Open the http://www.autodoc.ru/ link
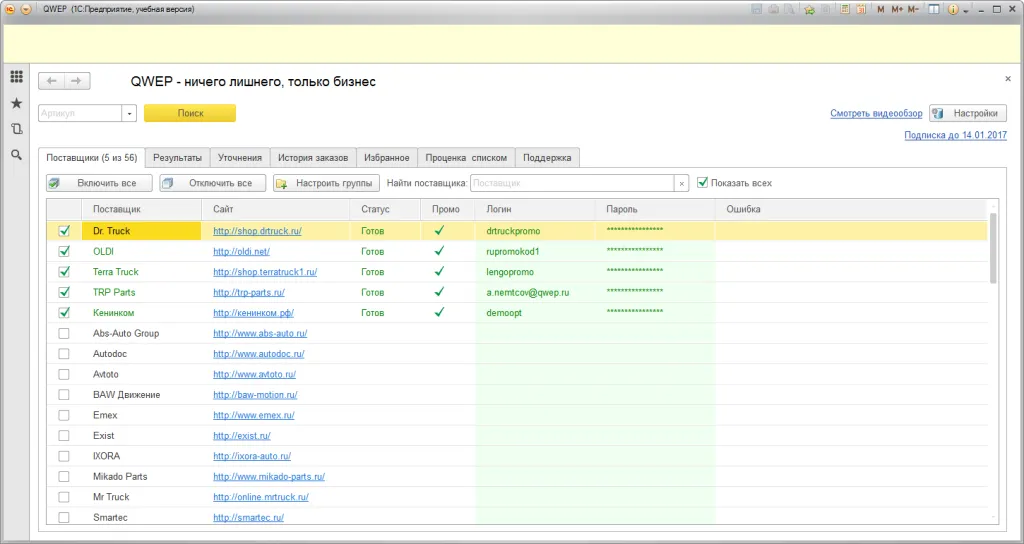 pyautogui.click(x=259, y=353)
